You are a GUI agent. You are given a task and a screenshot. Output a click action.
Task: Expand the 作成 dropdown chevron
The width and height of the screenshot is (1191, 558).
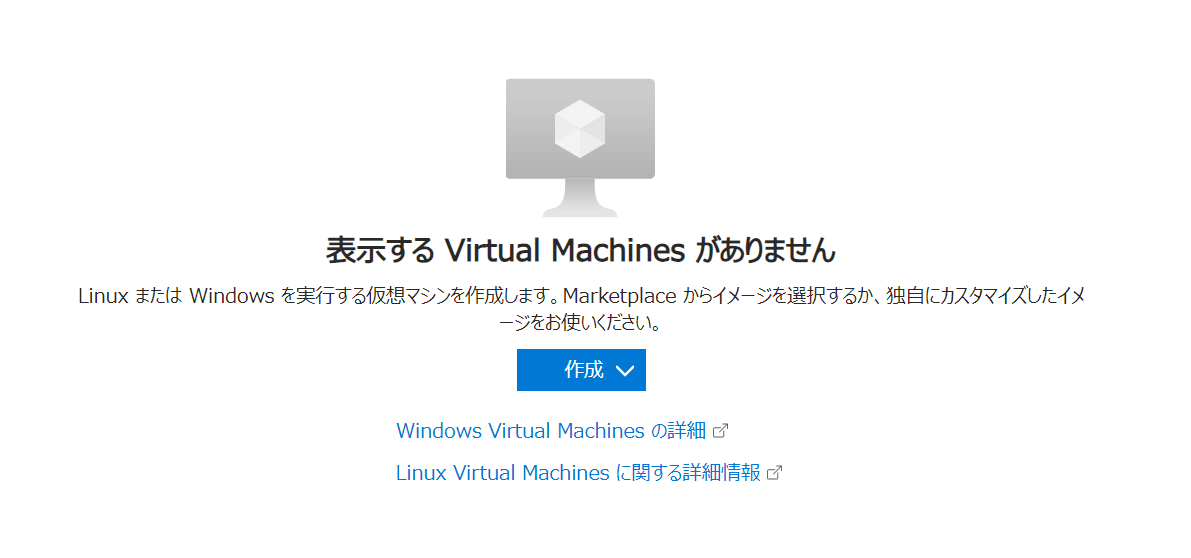(624, 370)
